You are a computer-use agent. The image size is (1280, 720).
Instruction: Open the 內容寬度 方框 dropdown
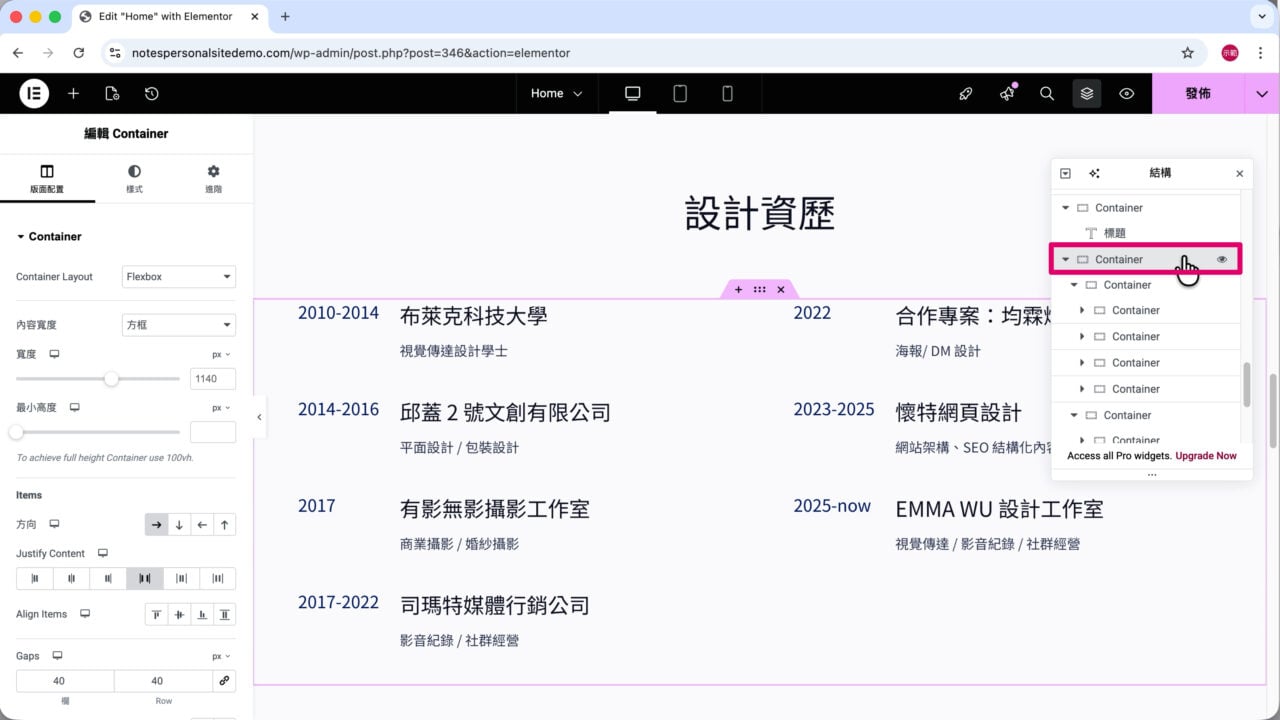point(179,325)
